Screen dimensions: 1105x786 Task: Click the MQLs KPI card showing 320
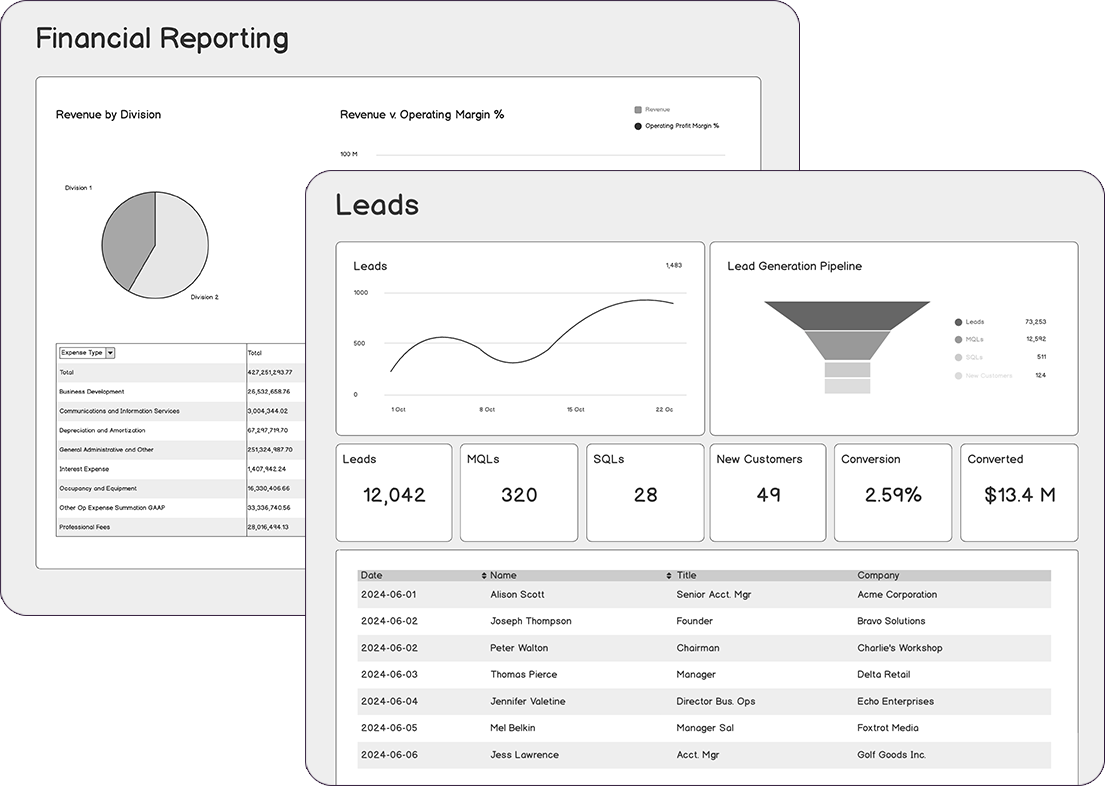tap(519, 491)
